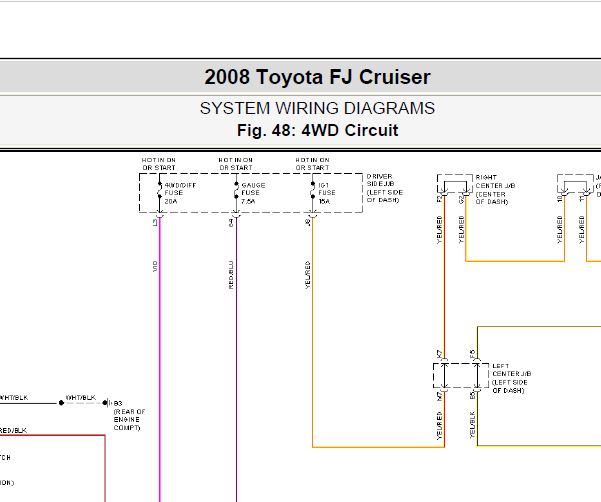Click the DRIVER SIDE J/B label
The height and width of the screenshot is (502, 601).
(384, 188)
